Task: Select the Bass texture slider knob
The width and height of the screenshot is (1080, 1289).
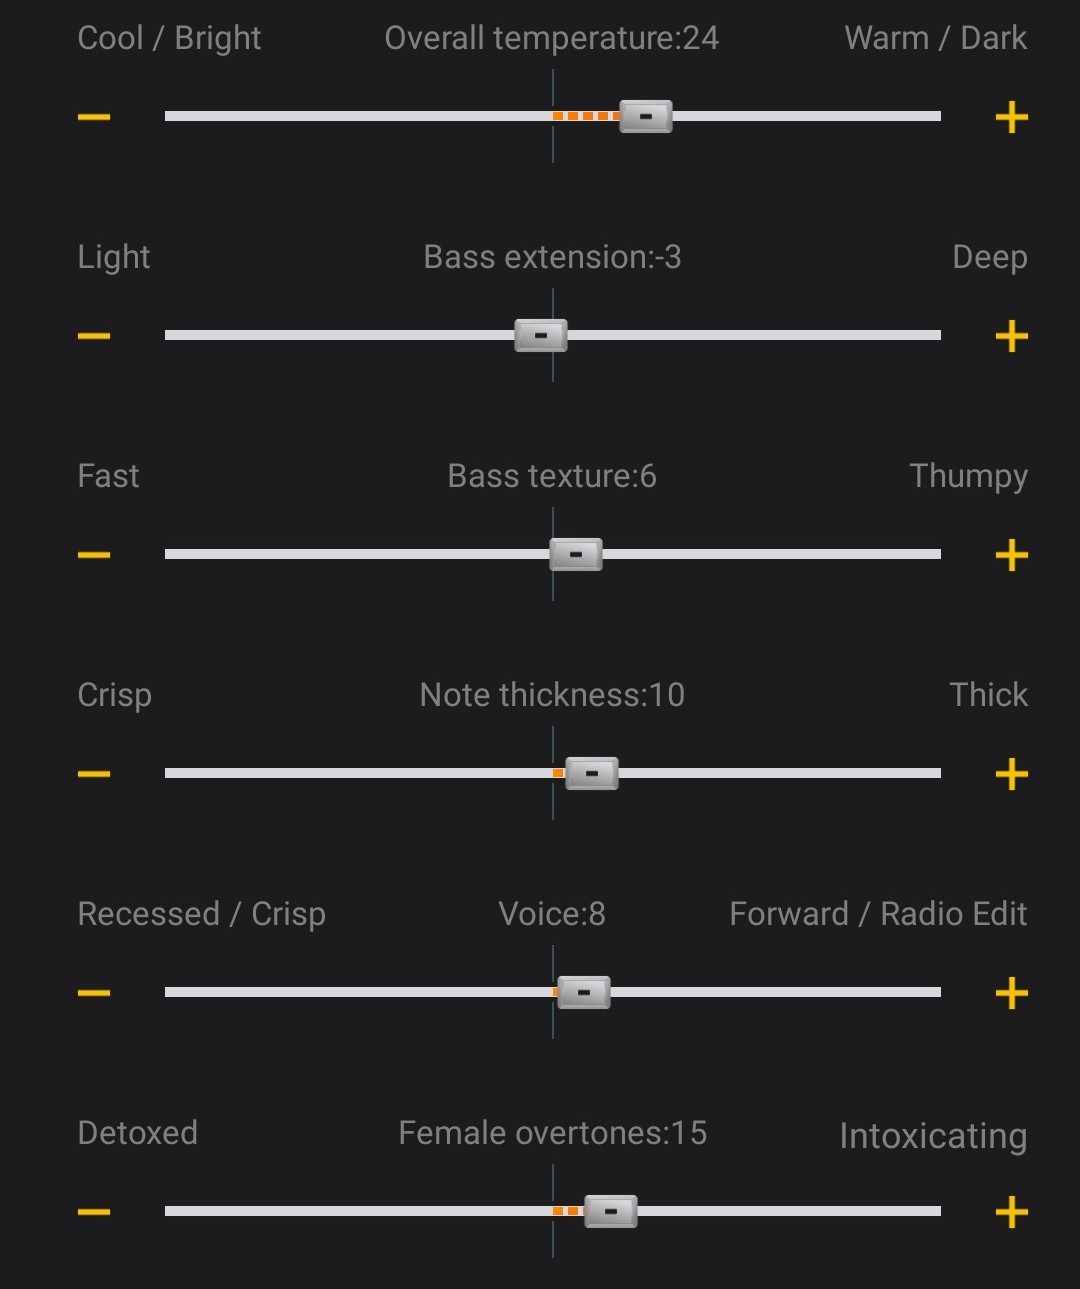Action: 576,554
